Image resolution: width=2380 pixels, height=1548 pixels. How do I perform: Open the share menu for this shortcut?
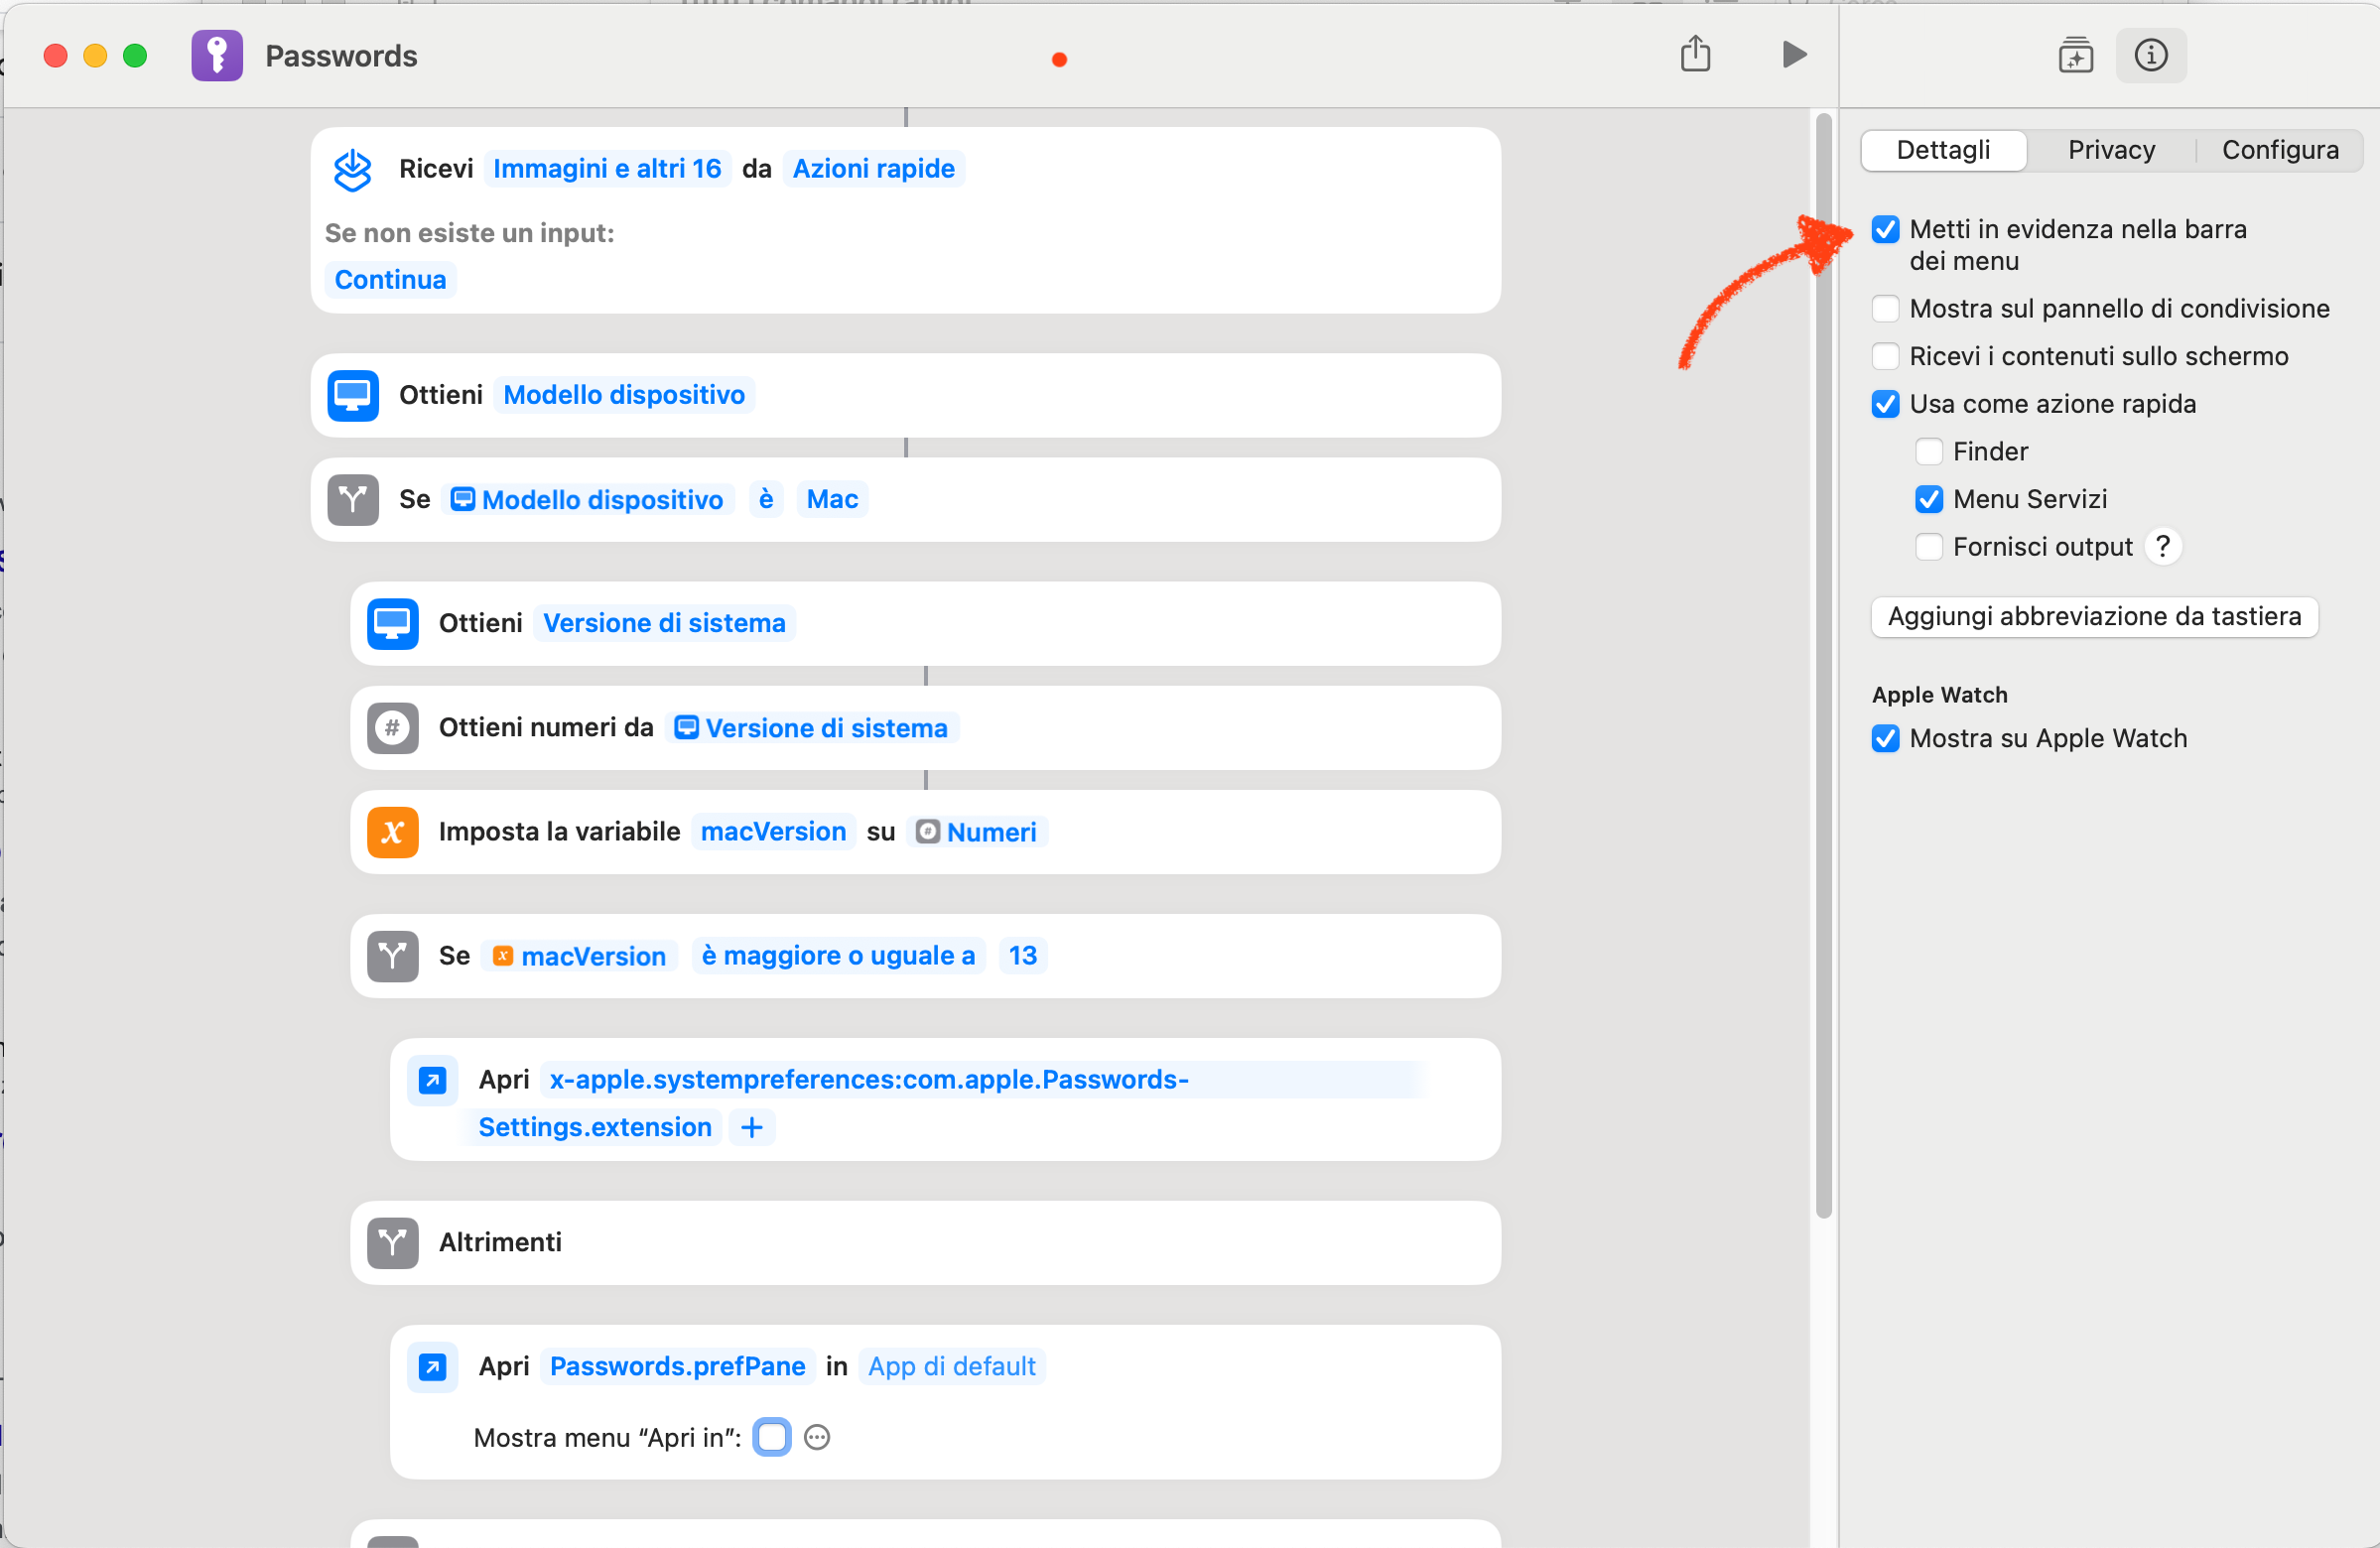click(1695, 54)
